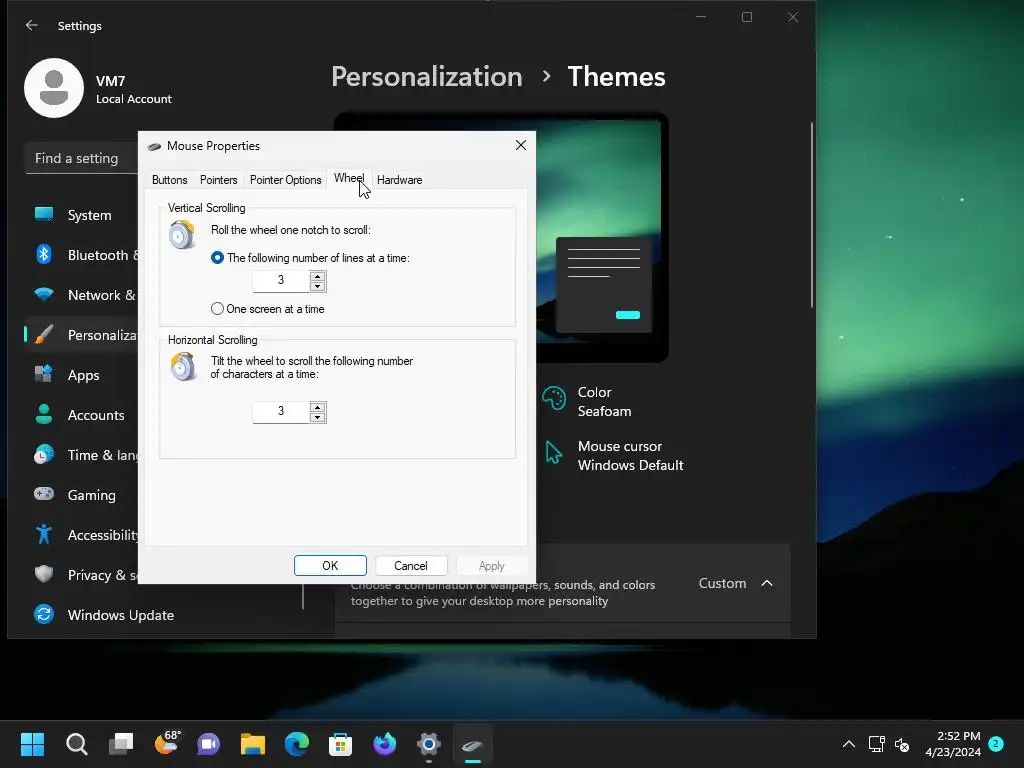
Task: Click the VM7 user account avatar
Action: coord(54,88)
